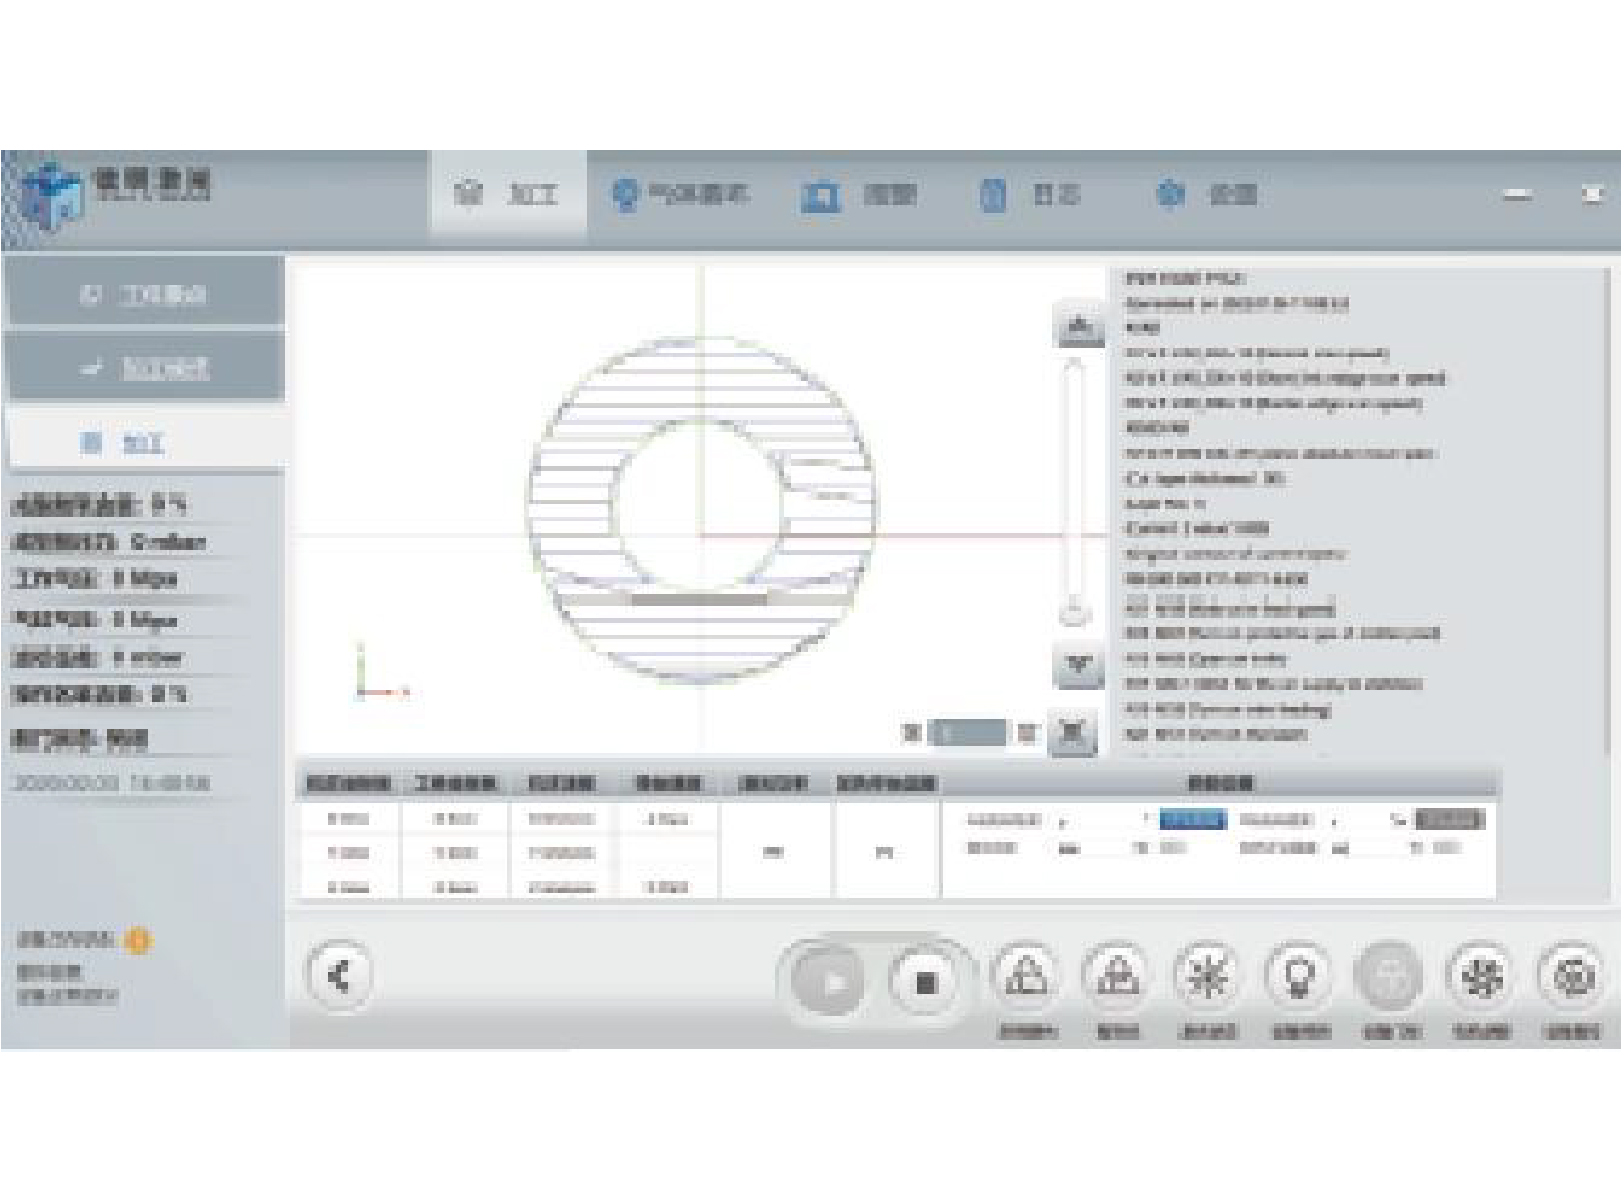The width and height of the screenshot is (1624, 1201).
Task: Toggle the light bulb round button
Action: [1297, 975]
